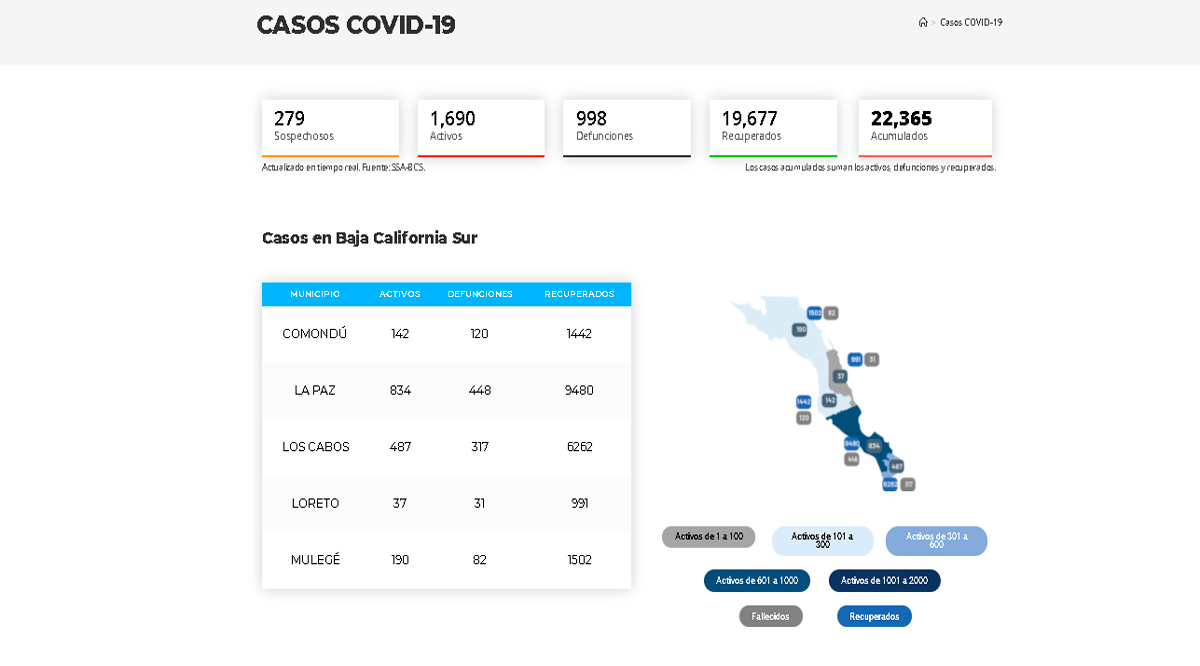Toggle the Fallecidos legend pill
The width and height of the screenshot is (1200, 666).
point(770,616)
